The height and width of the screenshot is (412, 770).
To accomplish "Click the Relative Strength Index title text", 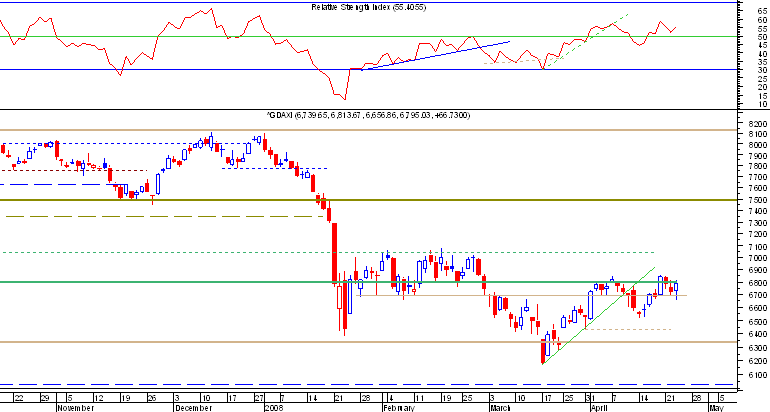I will tap(369, 7).
